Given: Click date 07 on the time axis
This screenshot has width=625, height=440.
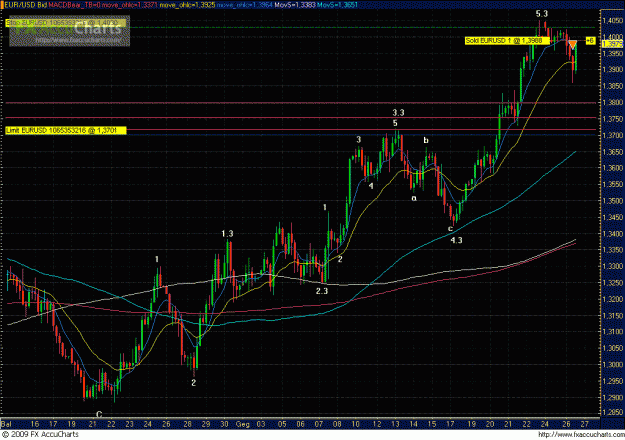Looking at the screenshot, I should pyautogui.click(x=318, y=424).
